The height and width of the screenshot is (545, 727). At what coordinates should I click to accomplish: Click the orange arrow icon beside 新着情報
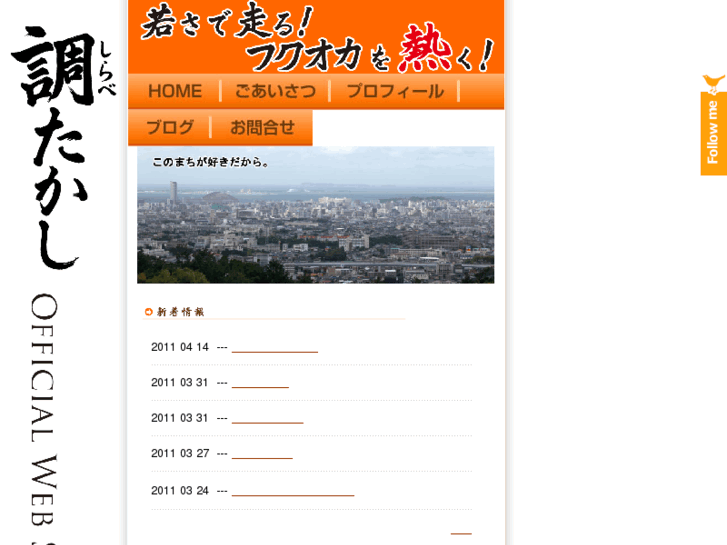[x=148, y=312]
